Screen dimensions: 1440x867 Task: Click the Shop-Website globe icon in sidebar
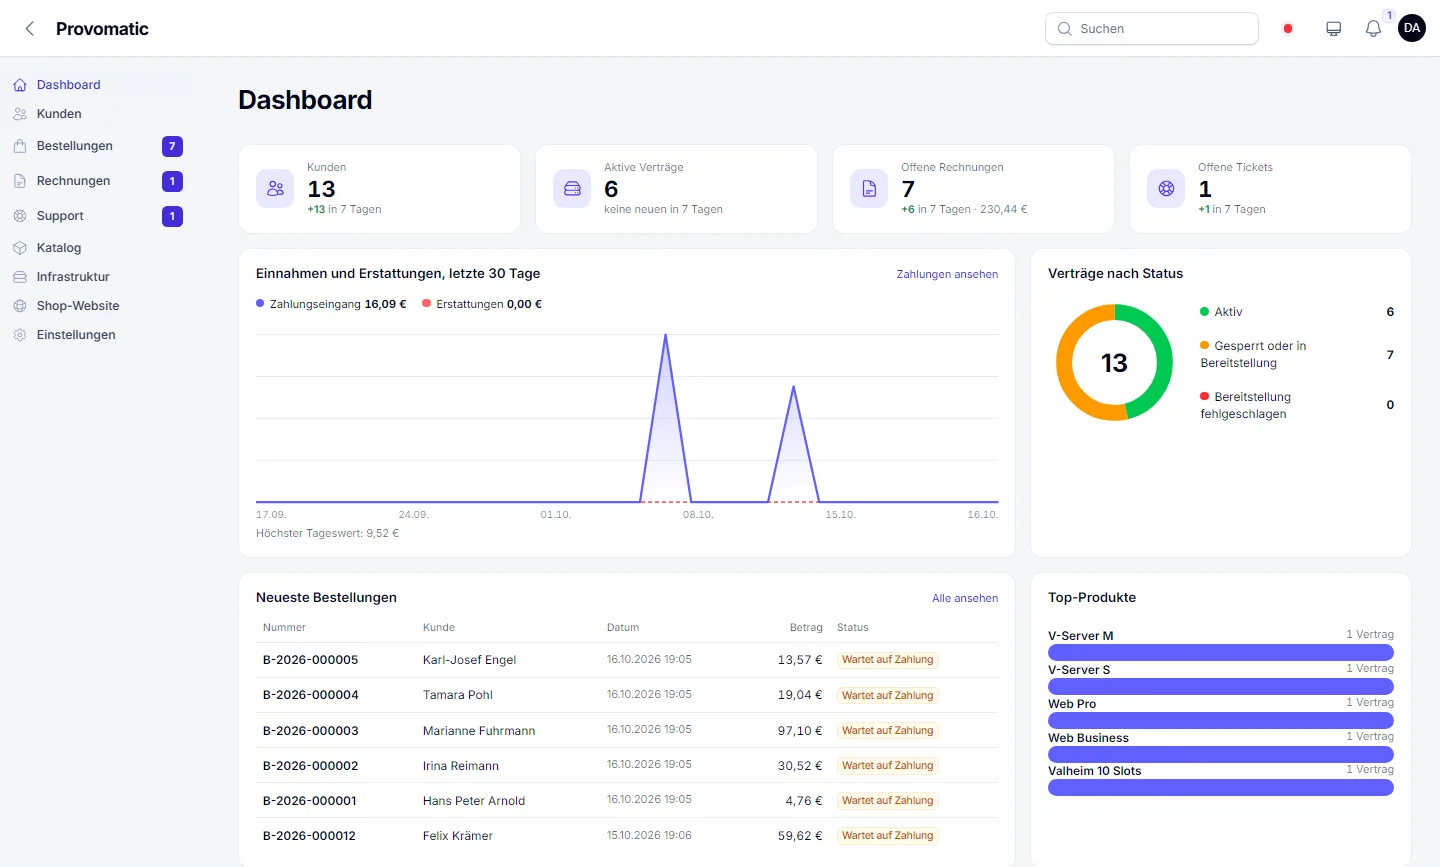(x=20, y=306)
